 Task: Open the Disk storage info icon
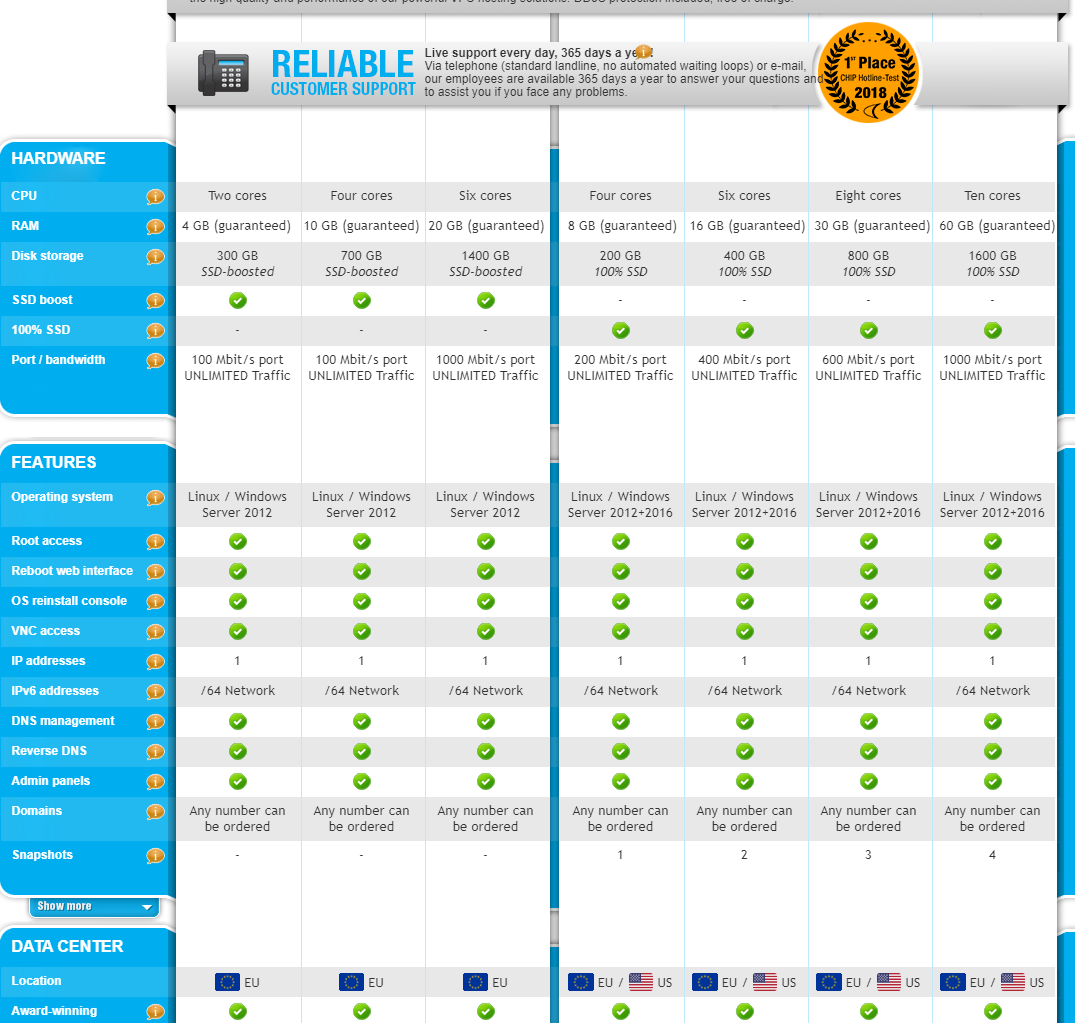coord(155,257)
